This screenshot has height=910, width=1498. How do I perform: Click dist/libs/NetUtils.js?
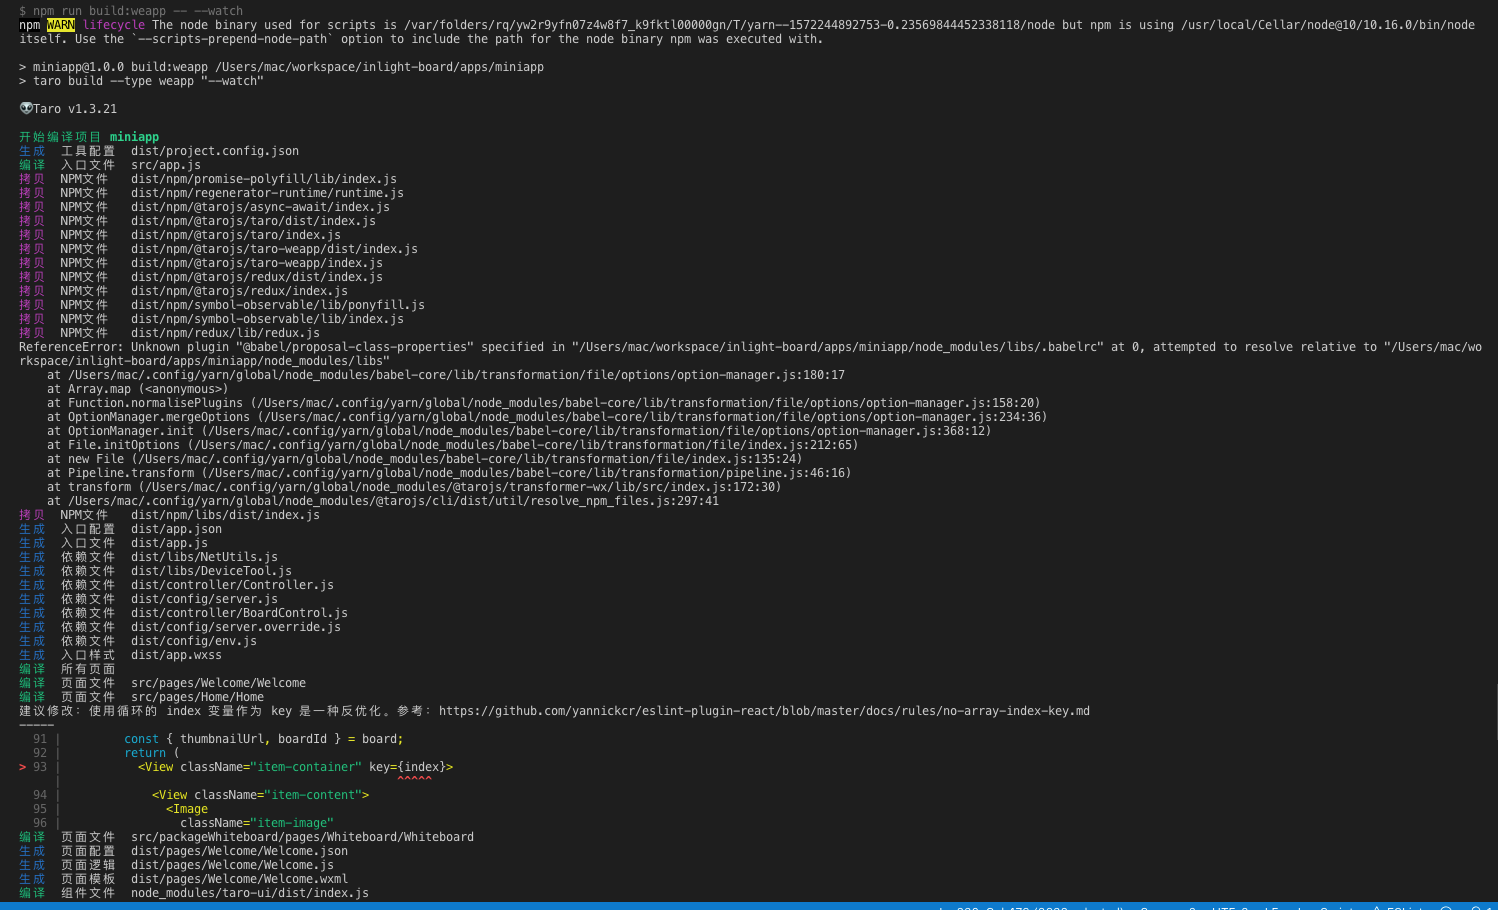click(x=204, y=557)
